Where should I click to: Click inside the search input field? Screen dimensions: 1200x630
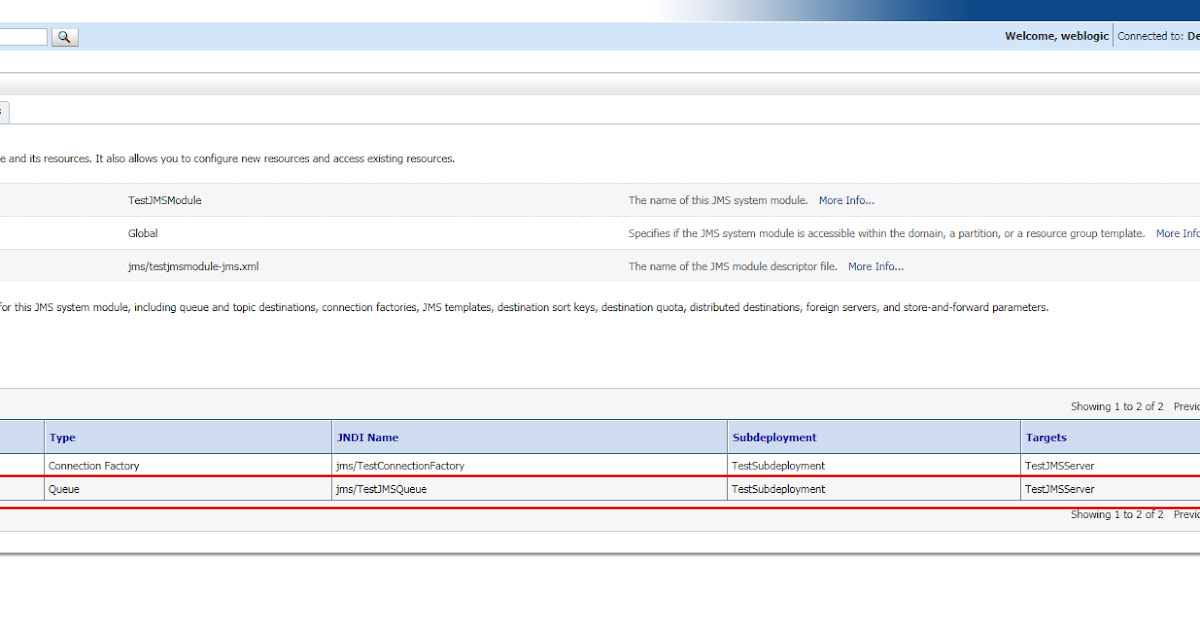[x=22, y=36]
